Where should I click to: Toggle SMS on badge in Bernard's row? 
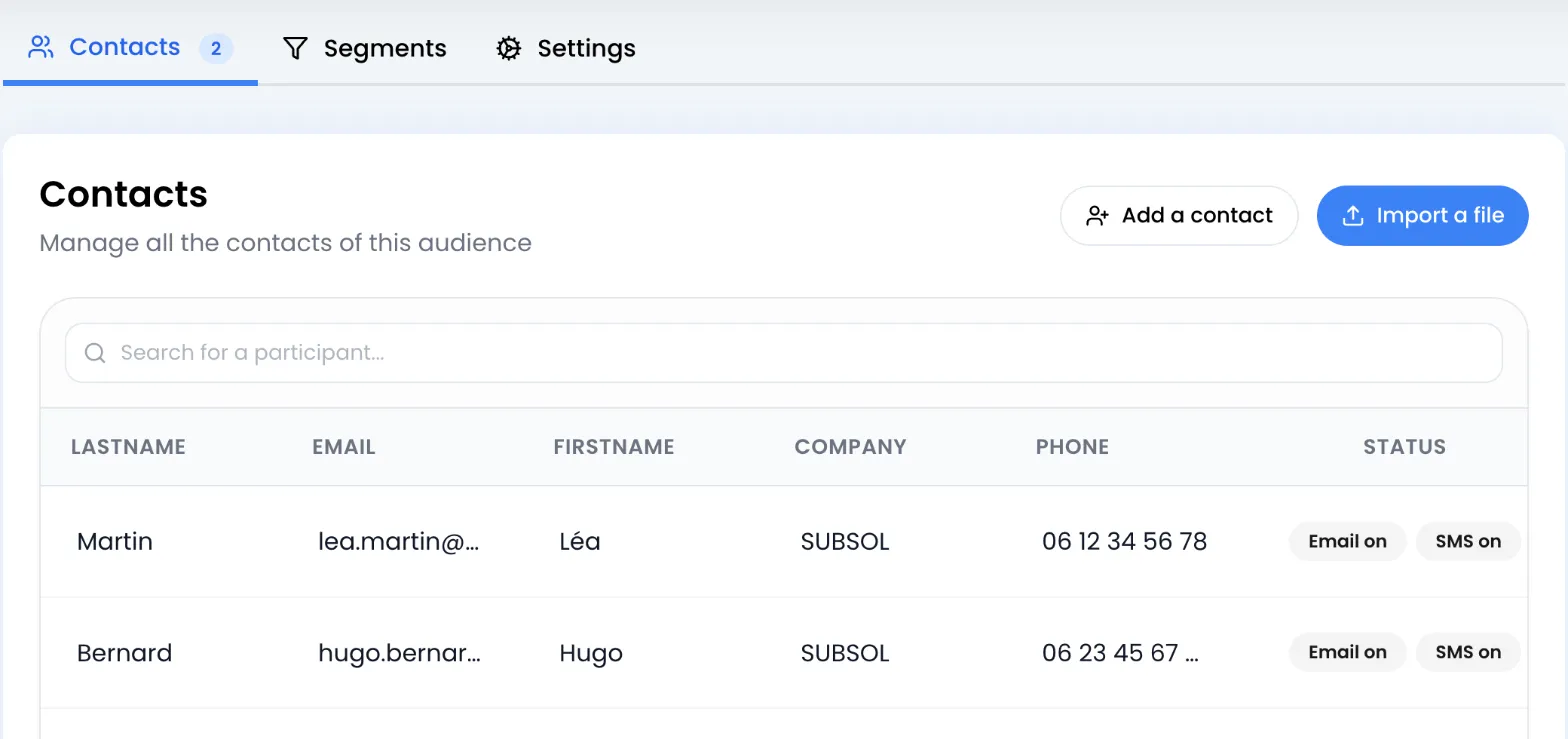[1468, 652]
